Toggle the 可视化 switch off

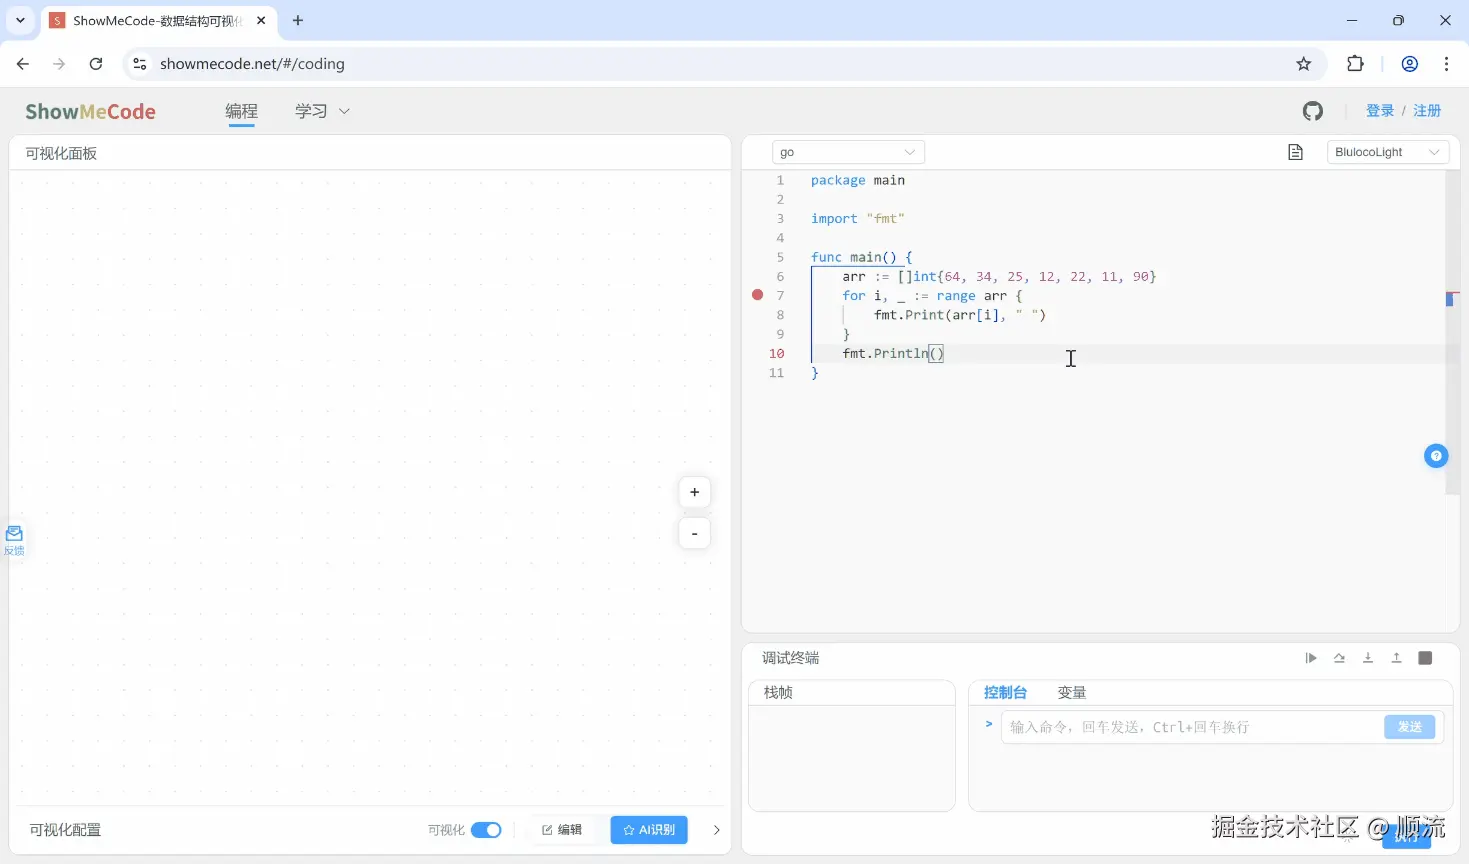click(x=486, y=830)
